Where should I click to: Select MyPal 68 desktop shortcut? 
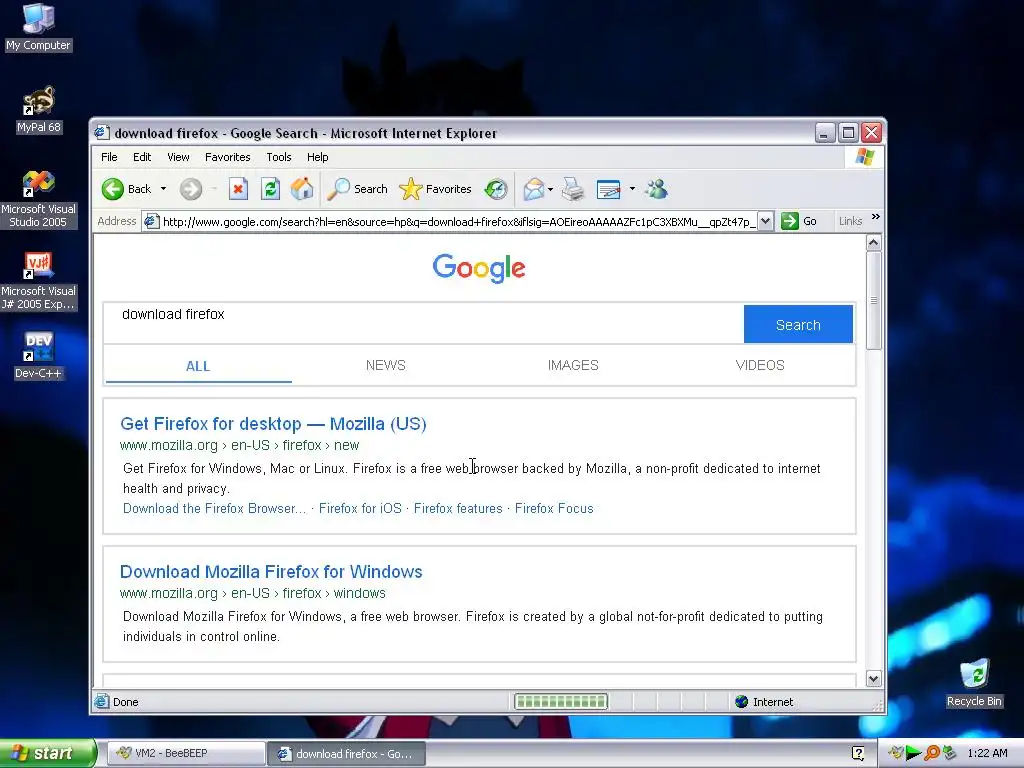(x=38, y=110)
